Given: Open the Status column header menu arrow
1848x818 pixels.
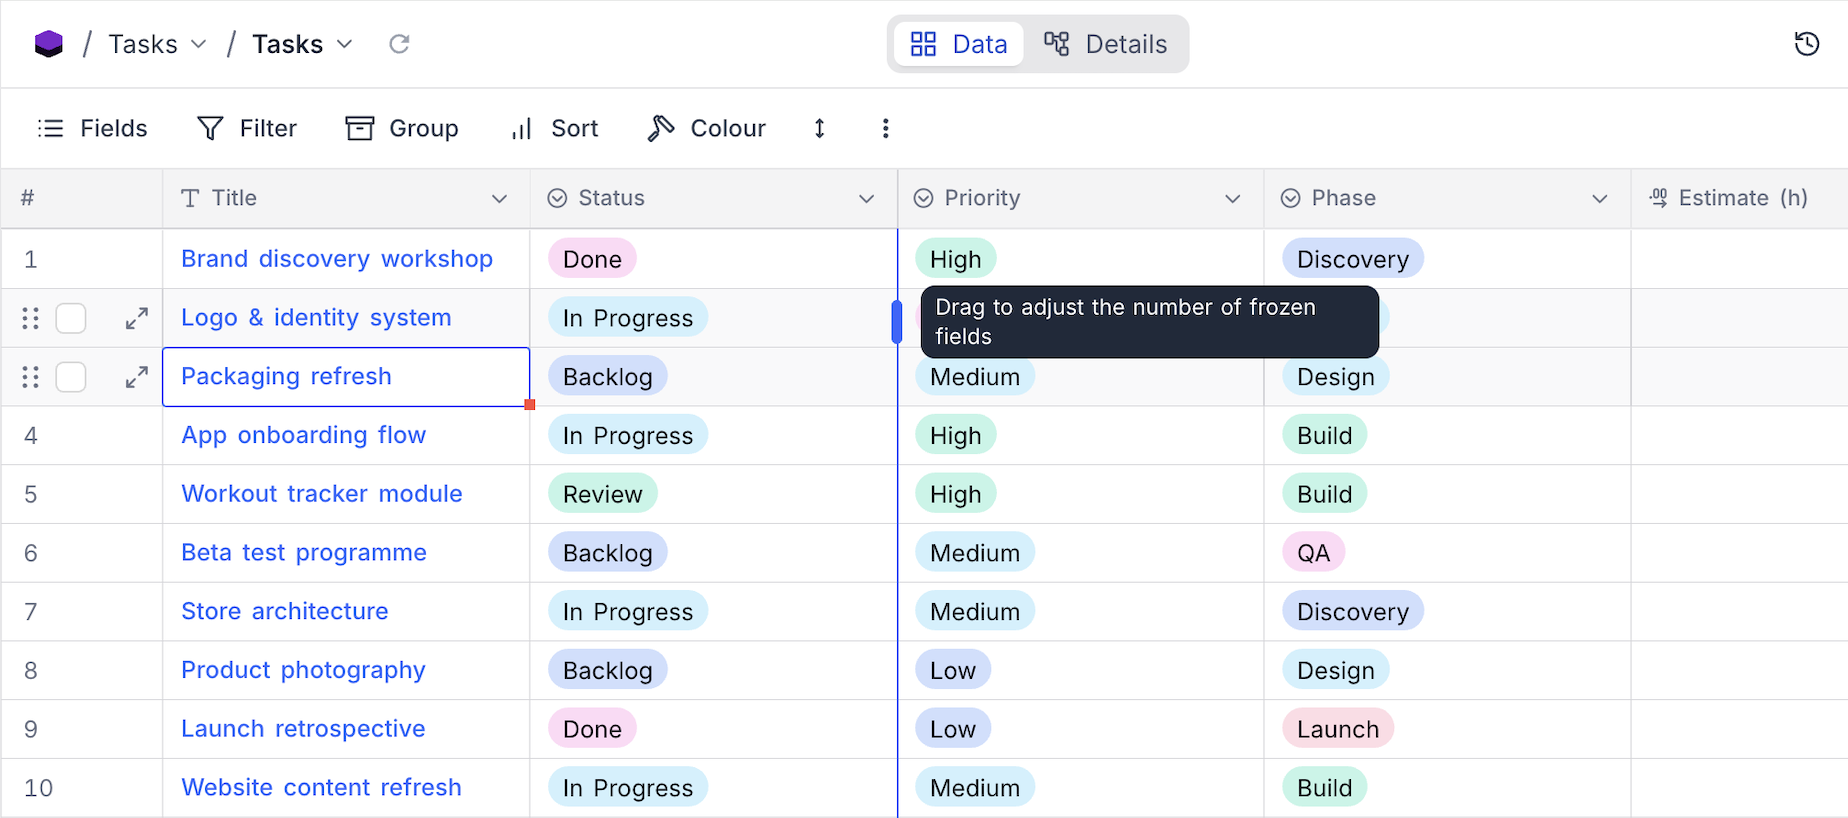Looking at the screenshot, I should pos(866,199).
